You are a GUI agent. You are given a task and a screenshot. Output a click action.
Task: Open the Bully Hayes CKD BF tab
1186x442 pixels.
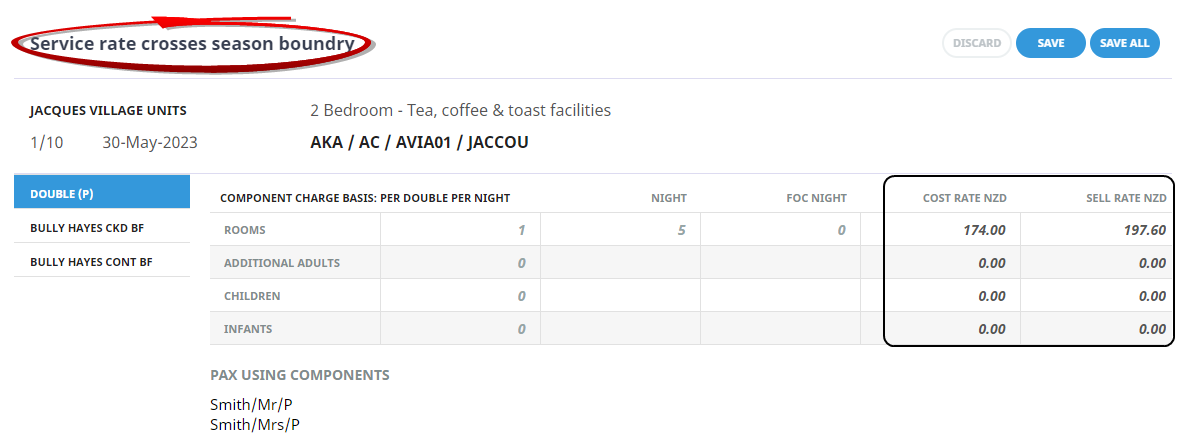tap(102, 228)
